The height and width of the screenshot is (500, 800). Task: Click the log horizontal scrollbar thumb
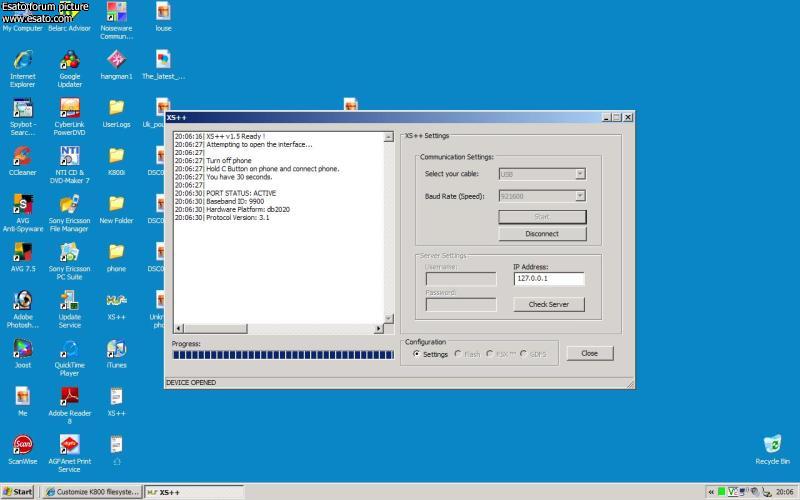[215, 329]
